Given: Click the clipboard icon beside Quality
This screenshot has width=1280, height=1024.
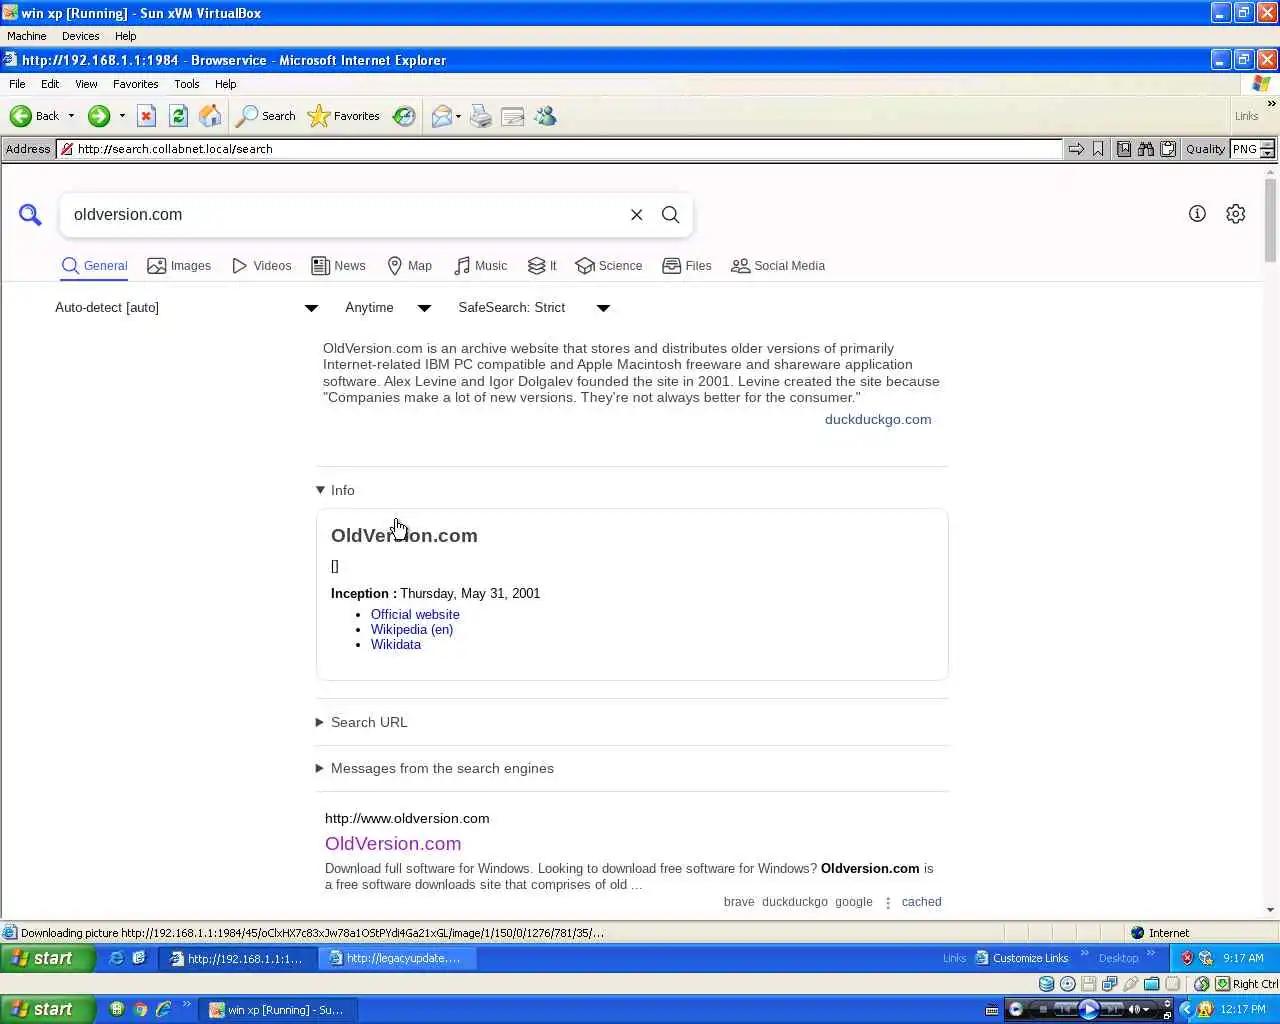Looking at the screenshot, I should click(1167, 149).
